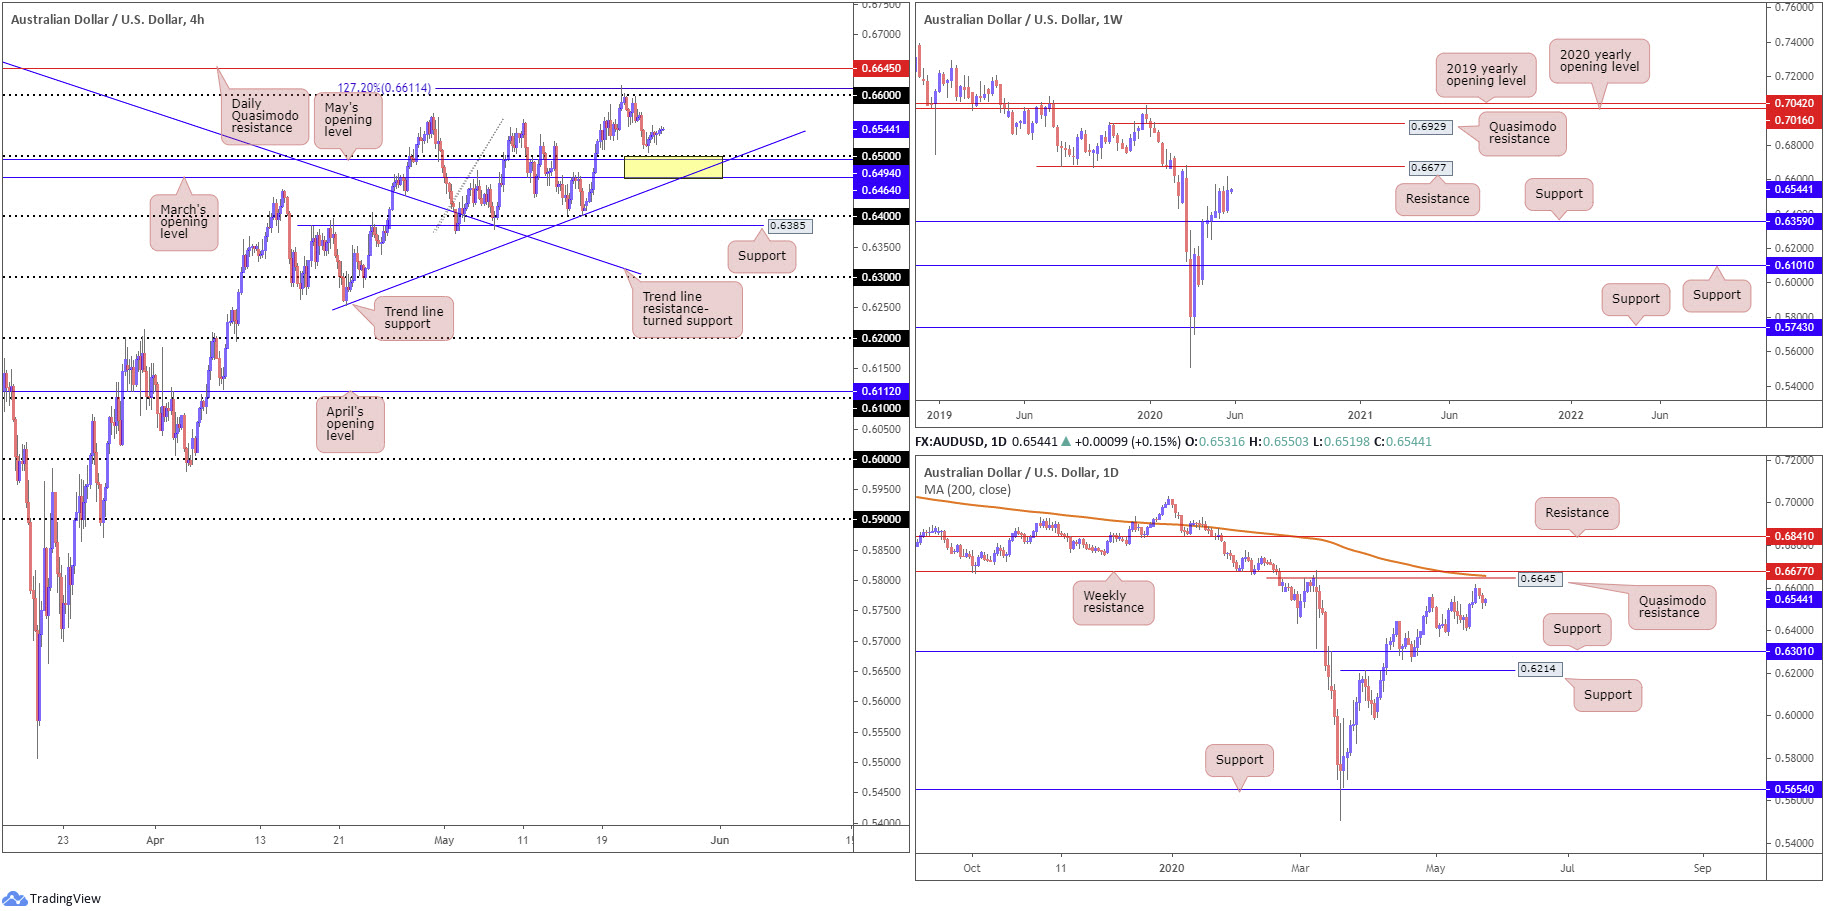Select the 2020 yearly opening level callout
This screenshot has width=1825, height=911.
(x=1599, y=61)
